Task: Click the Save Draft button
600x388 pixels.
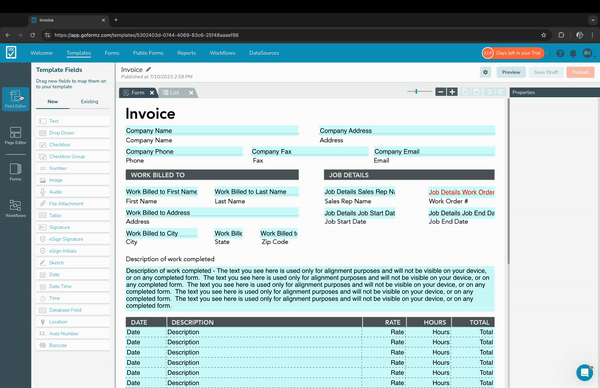Action: (546, 72)
